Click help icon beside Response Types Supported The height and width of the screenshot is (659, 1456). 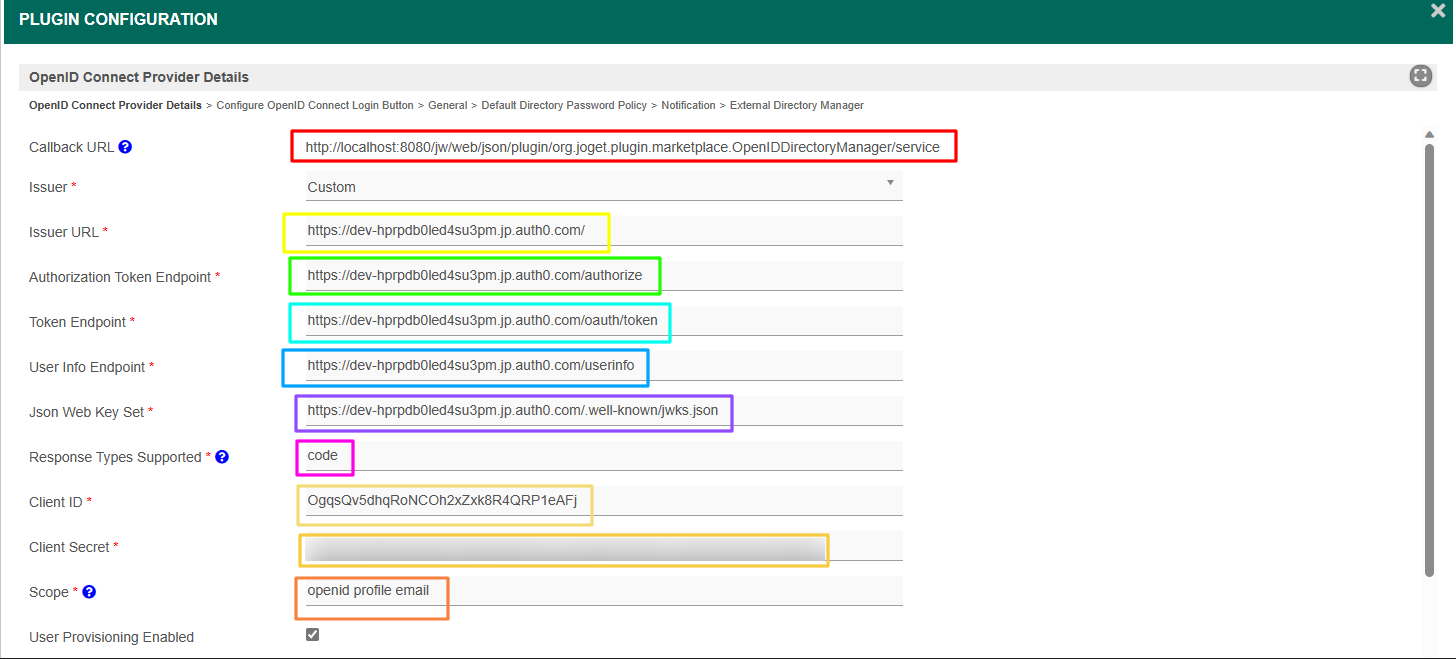222,457
